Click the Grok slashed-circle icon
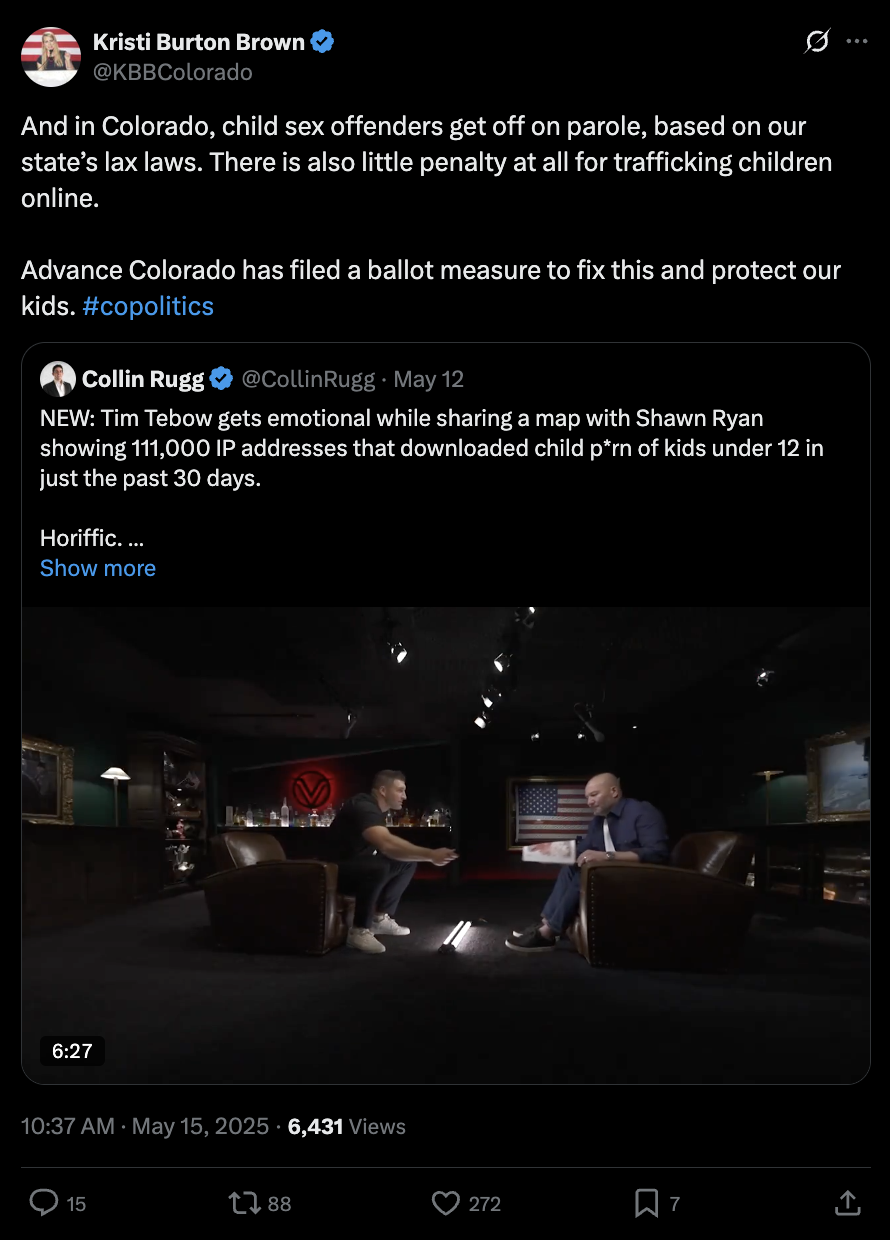 (x=817, y=42)
